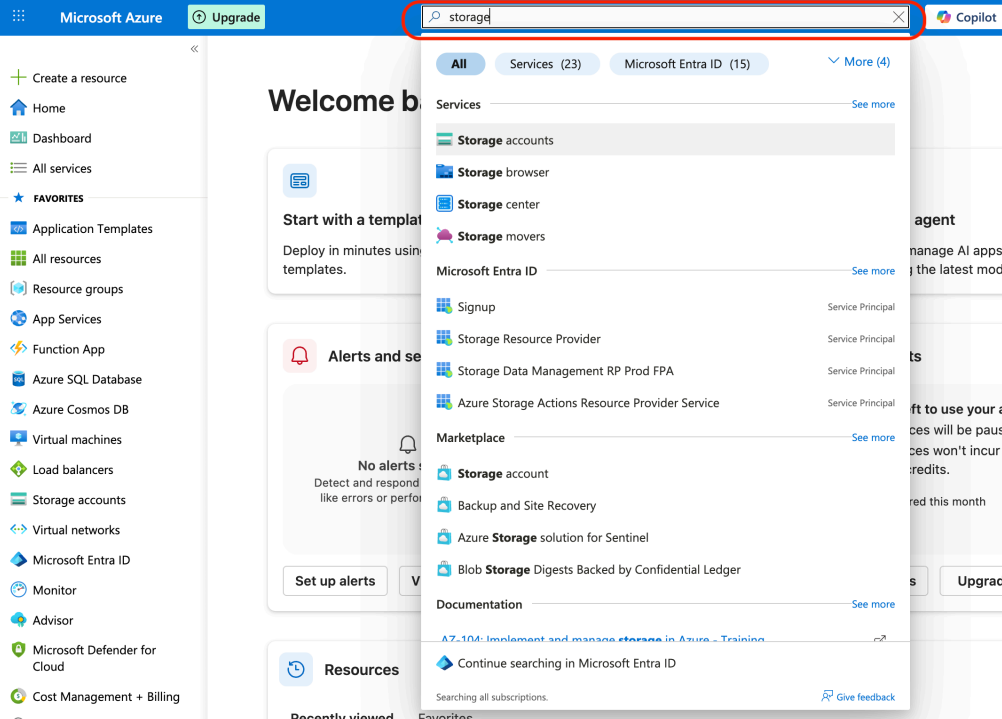
Task: Click the Upgrade button in header
Action: click(x=226, y=17)
